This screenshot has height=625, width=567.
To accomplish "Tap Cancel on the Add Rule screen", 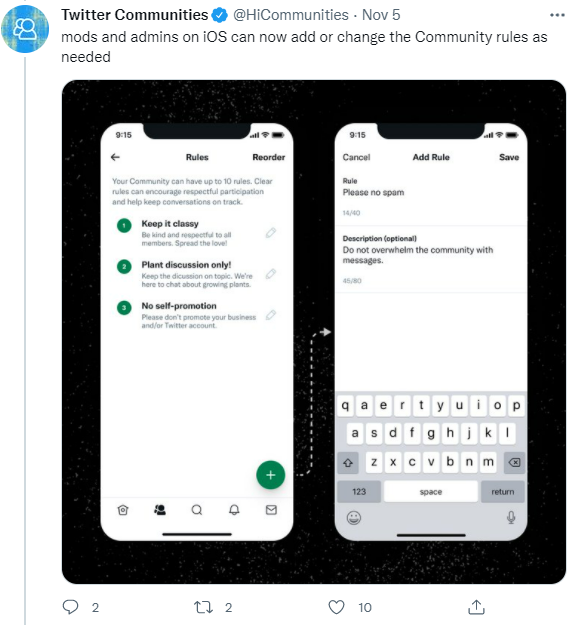I will (x=356, y=157).
